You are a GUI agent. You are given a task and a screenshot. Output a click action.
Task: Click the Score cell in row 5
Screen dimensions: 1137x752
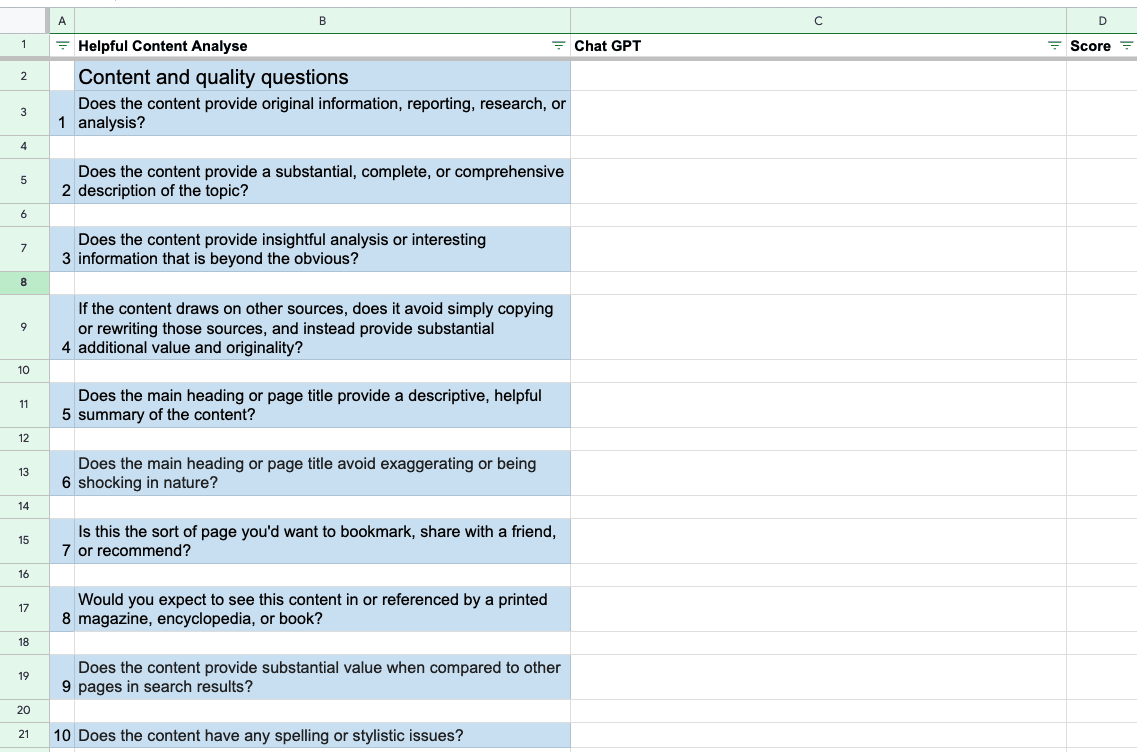[1102, 181]
